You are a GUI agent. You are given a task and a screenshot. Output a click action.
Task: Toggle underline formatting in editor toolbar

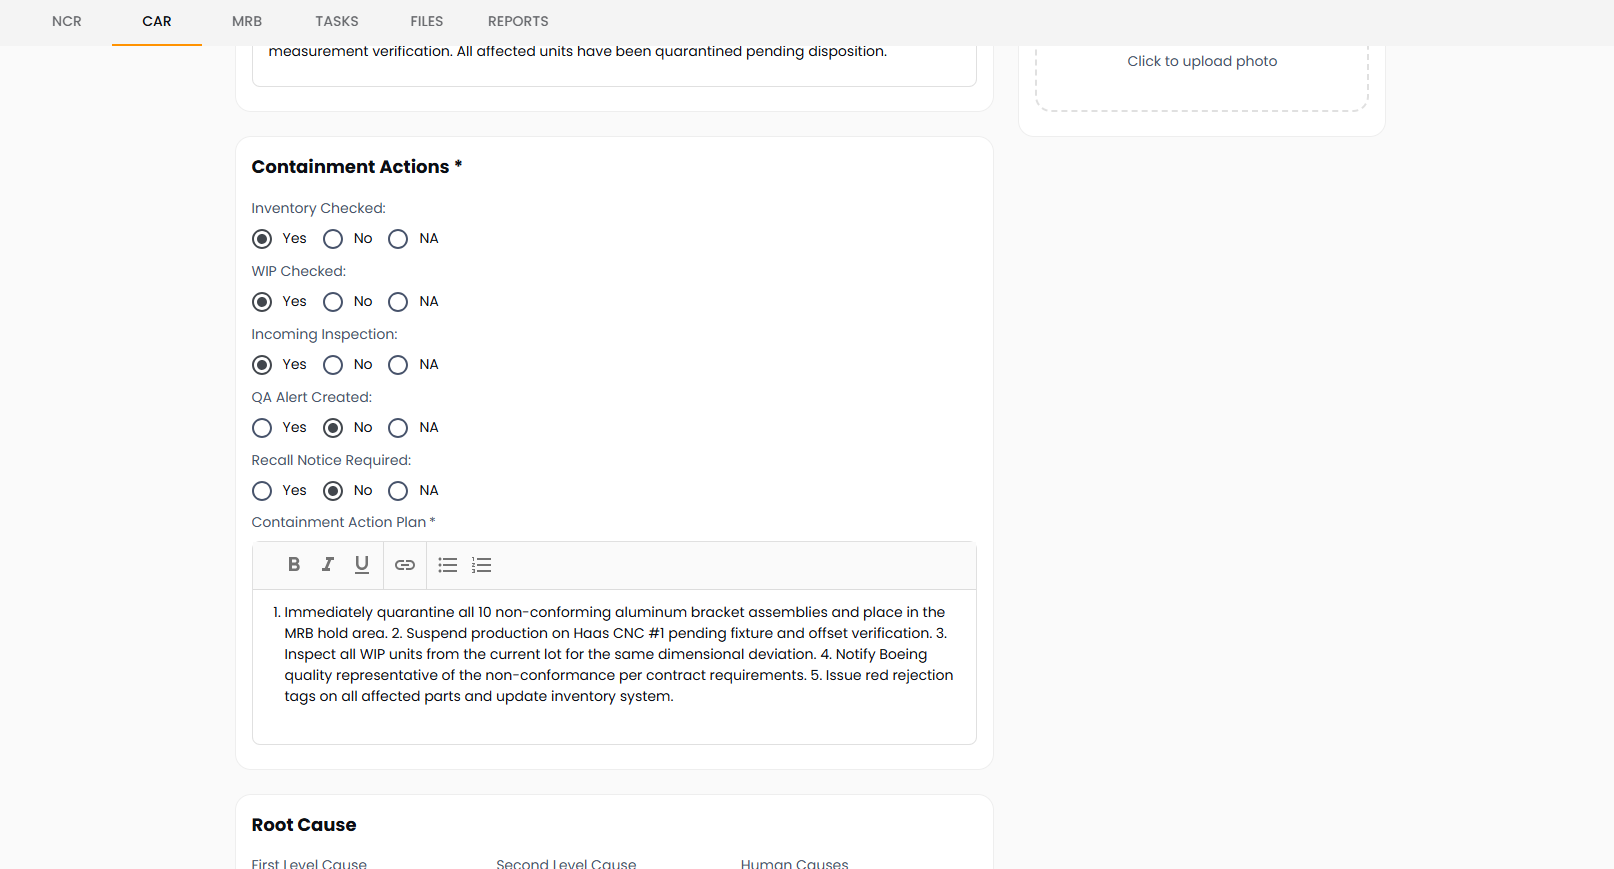click(x=362, y=565)
